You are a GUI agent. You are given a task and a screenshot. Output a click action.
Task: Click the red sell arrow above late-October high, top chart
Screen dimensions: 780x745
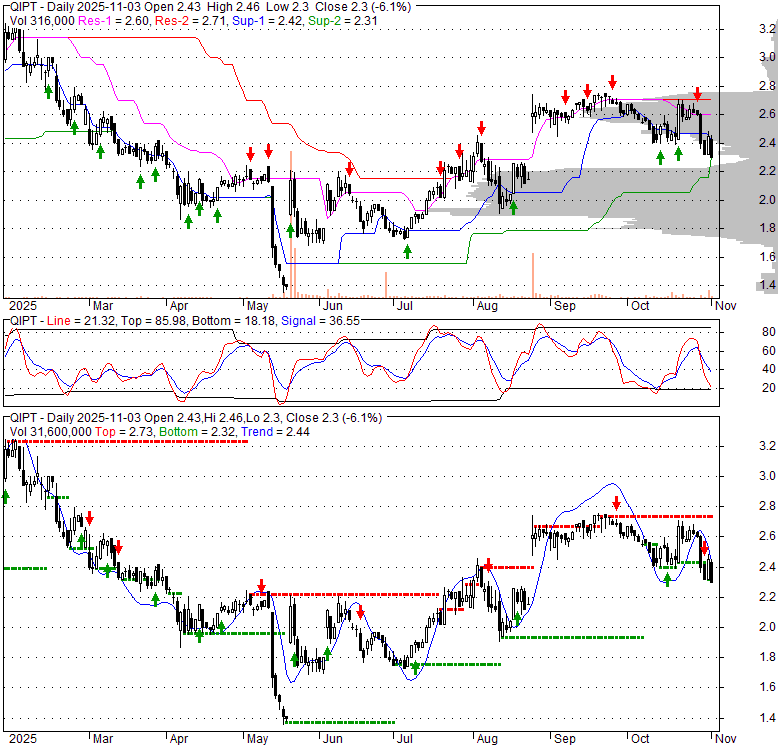[x=697, y=94]
